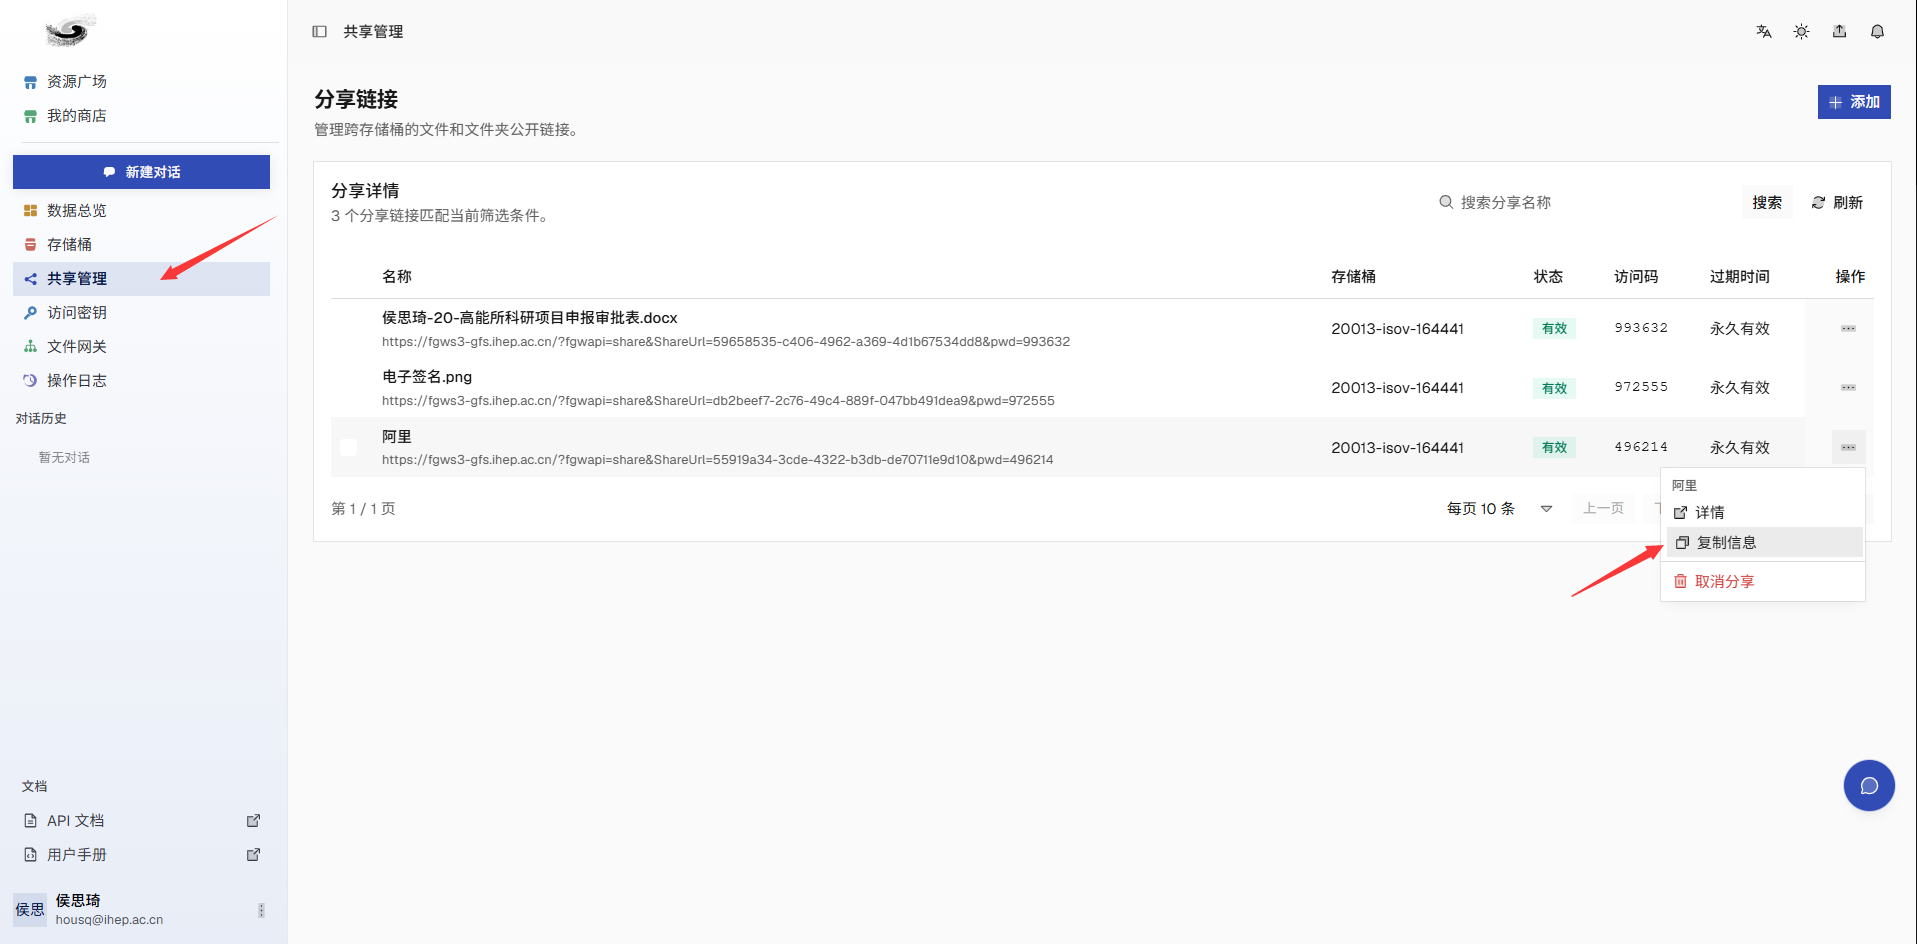The width and height of the screenshot is (1917, 944).
Task: Click the 上一页 pagination button
Action: click(1603, 509)
